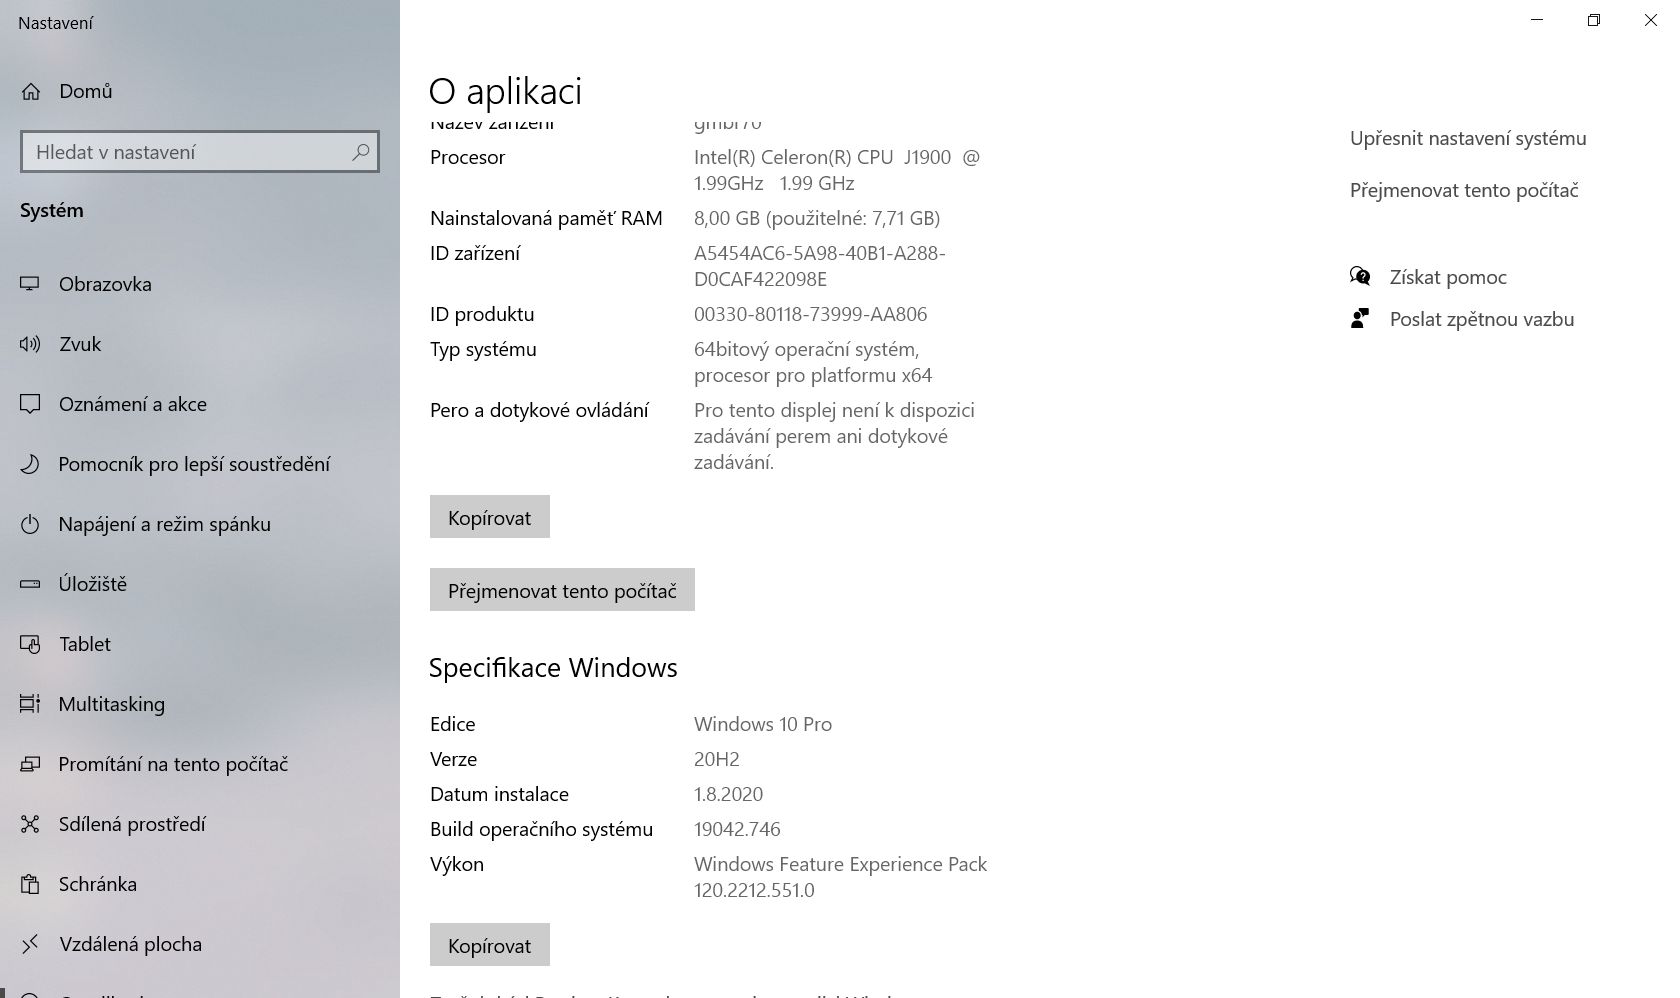Open Promítání na tento počítač page
Image resolution: width=1680 pixels, height=998 pixels.
tap(200, 764)
